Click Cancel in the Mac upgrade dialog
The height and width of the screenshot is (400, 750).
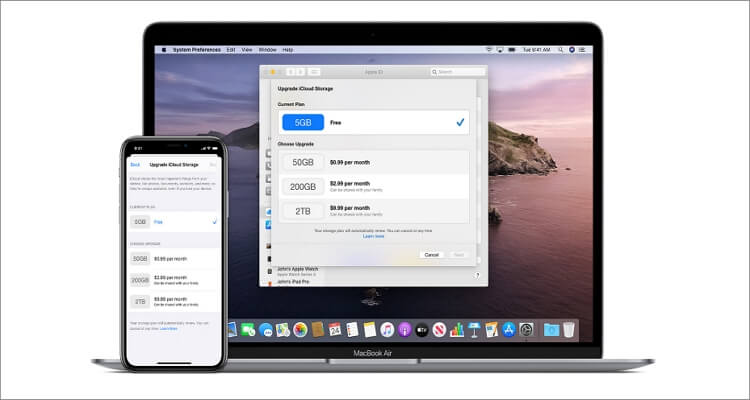431,255
